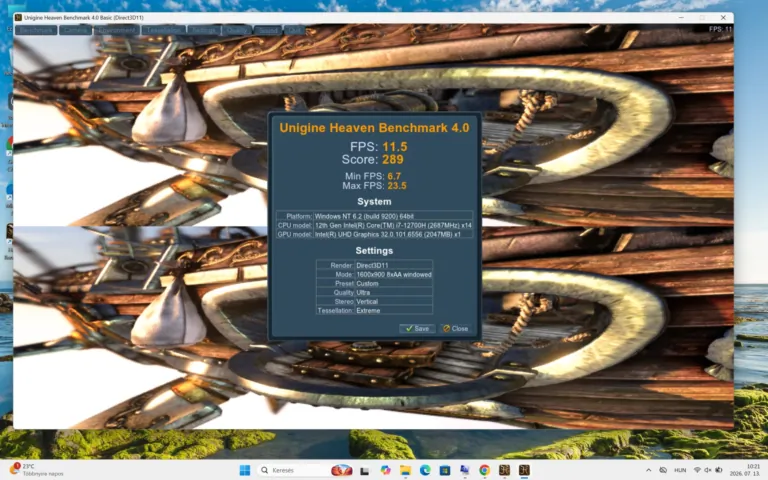Click the Platform row Windows NT 6.2
768x480 pixels.
pyautogui.click(x=375, y=216)
